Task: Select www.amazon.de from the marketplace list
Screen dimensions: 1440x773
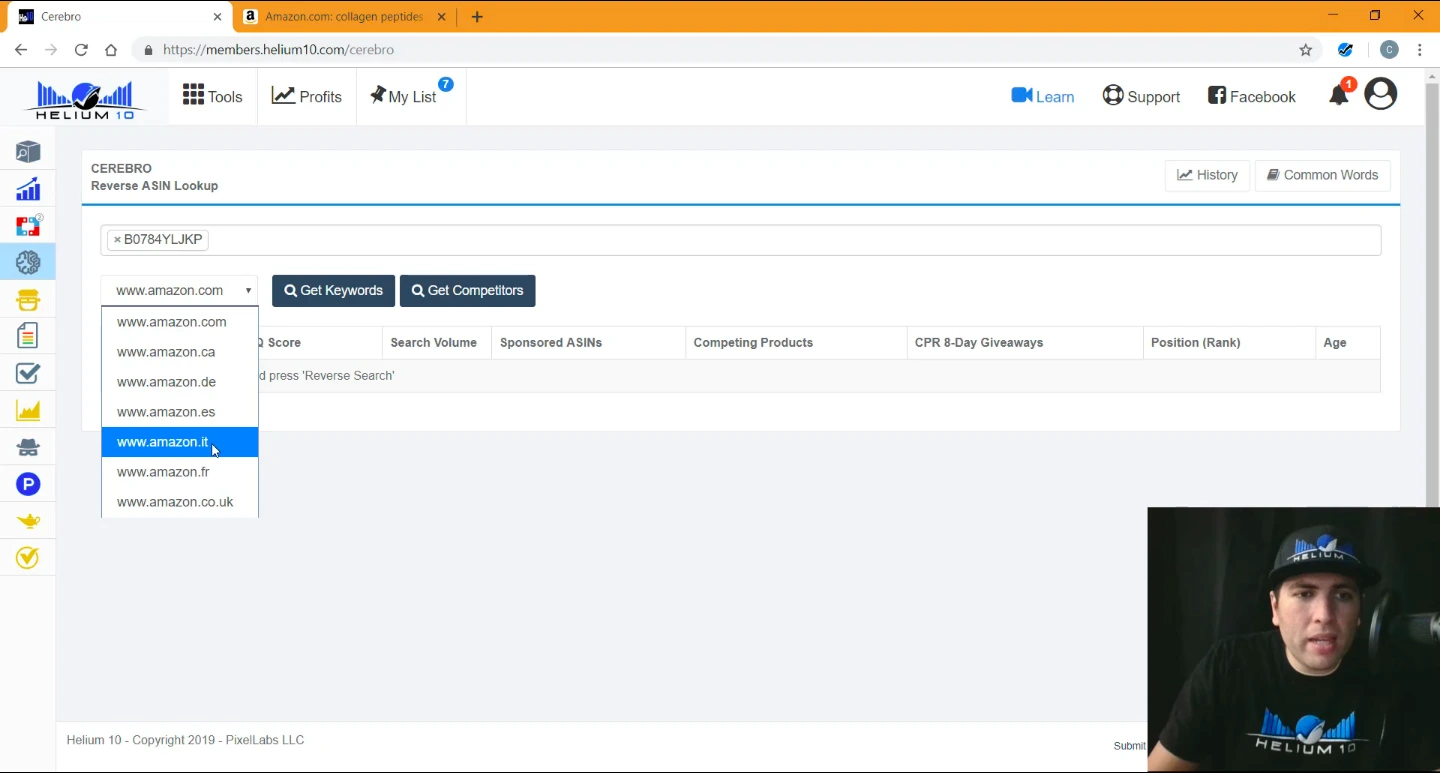Action: coord(166,381)
